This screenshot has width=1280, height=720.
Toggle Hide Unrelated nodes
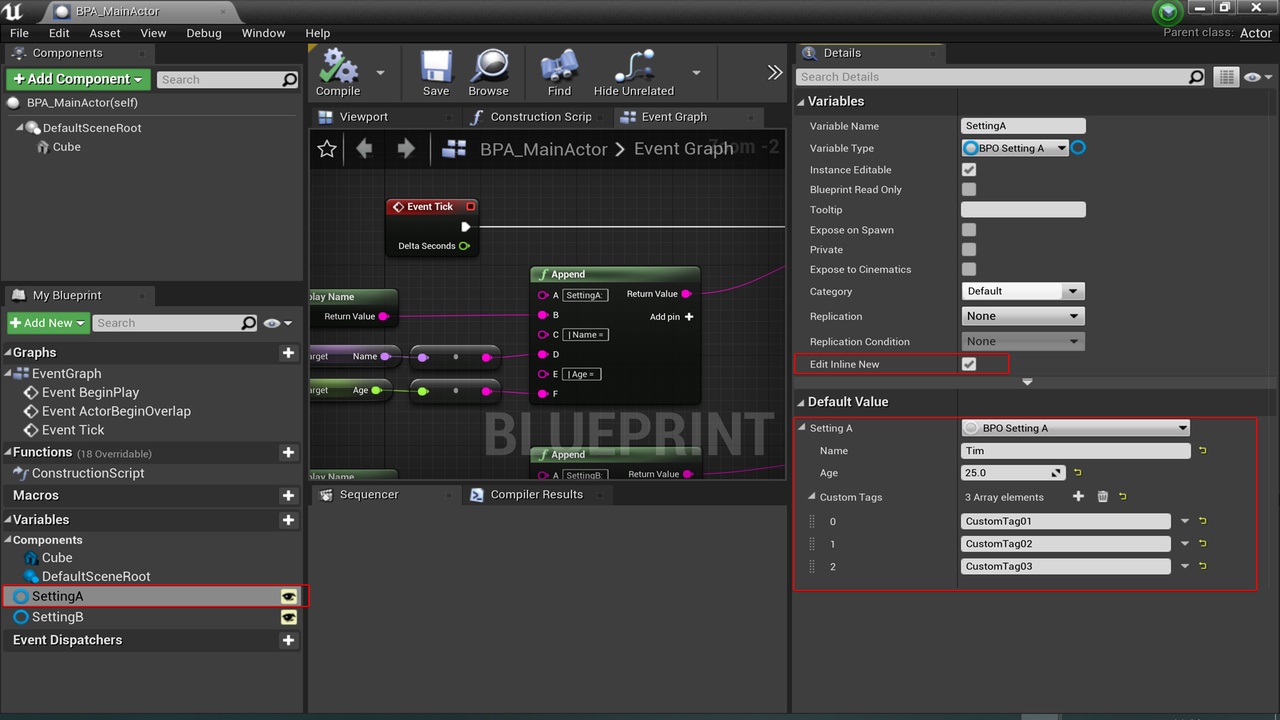(x=634, y=73)
